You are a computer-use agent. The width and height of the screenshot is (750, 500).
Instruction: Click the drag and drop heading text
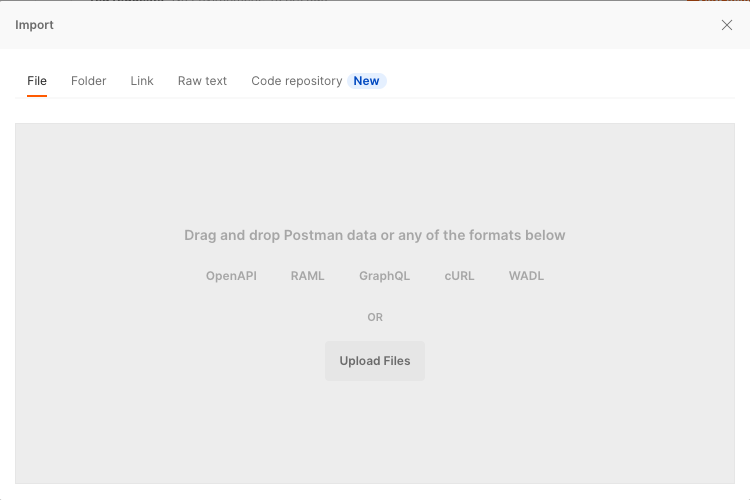point(375,236)
